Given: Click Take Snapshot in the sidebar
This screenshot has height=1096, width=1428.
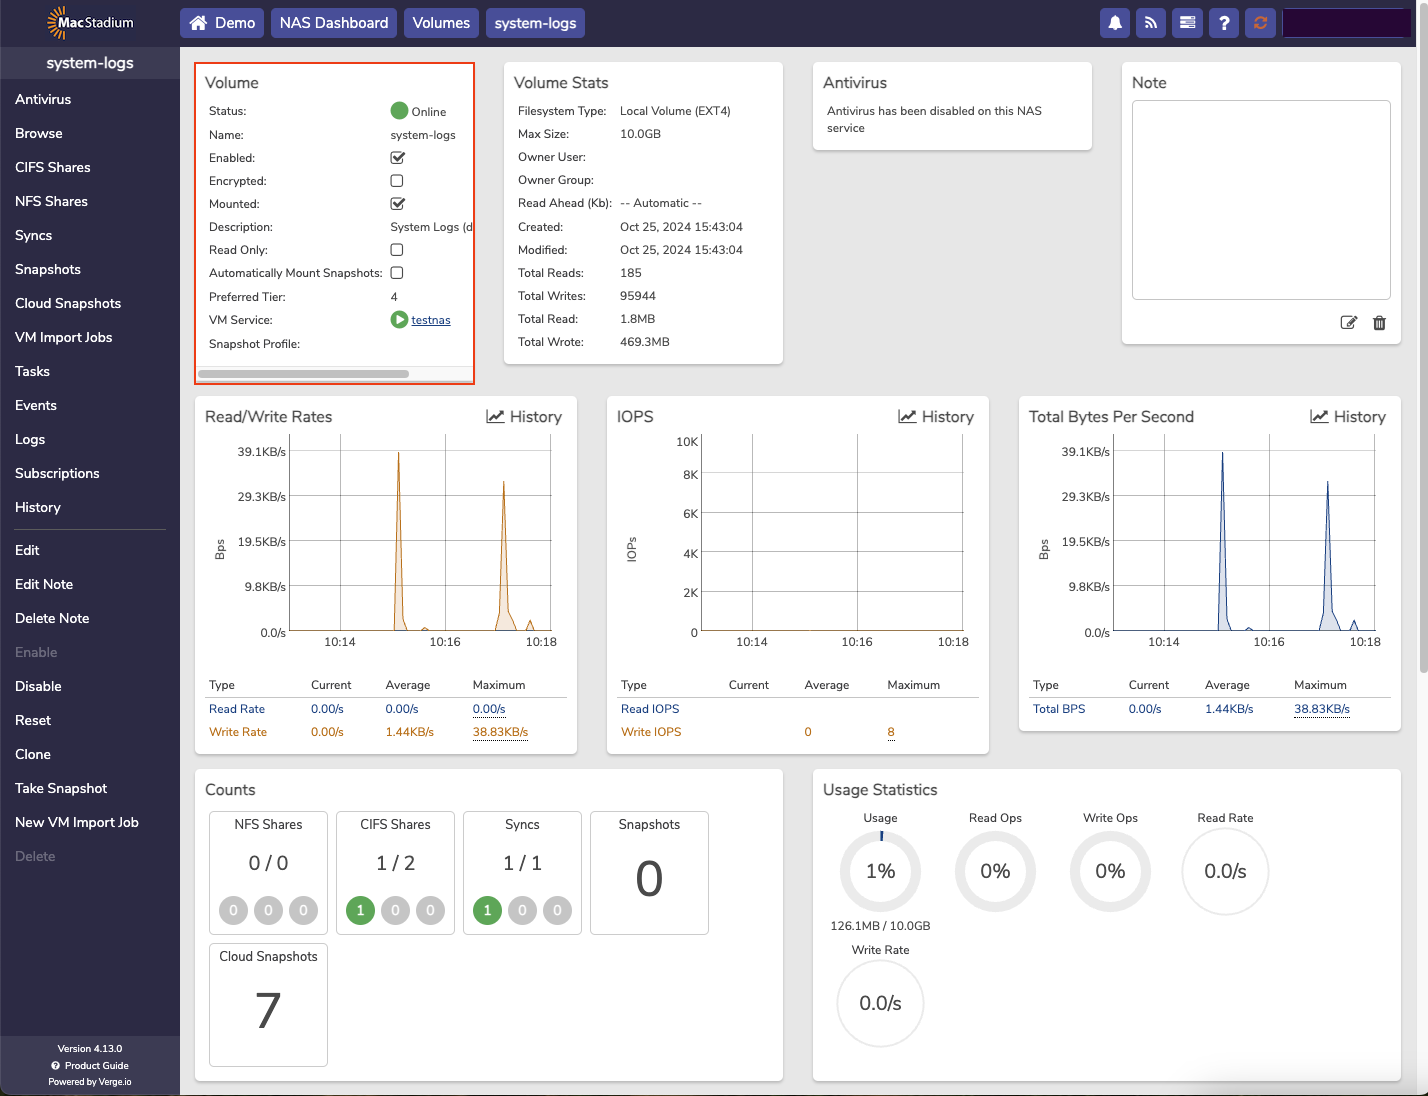Looking at the screenshot, I should click(60, 788).
